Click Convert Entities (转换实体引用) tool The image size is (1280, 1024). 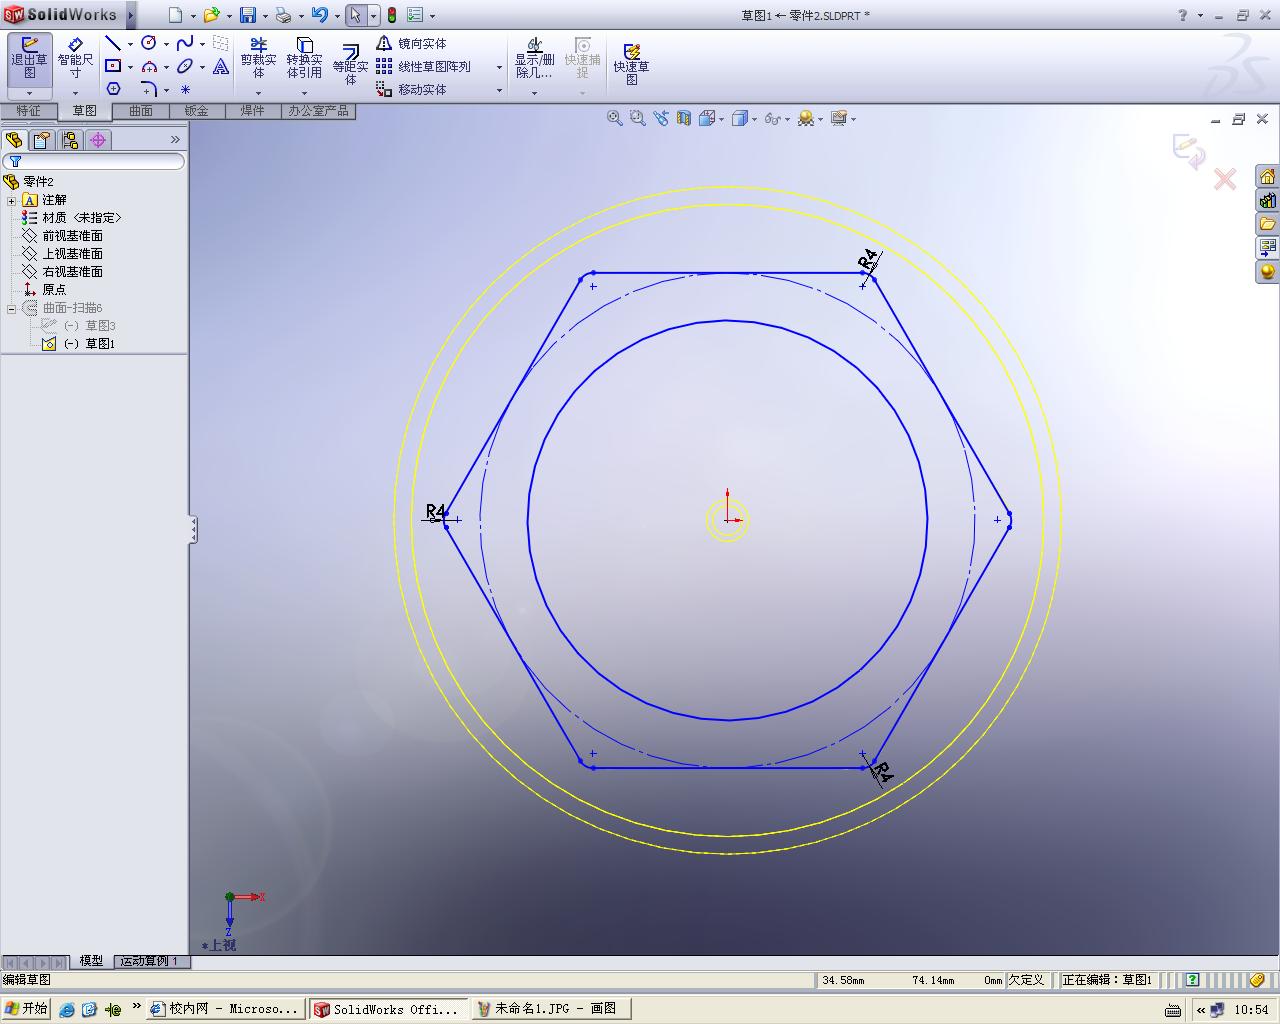[304, 58]
